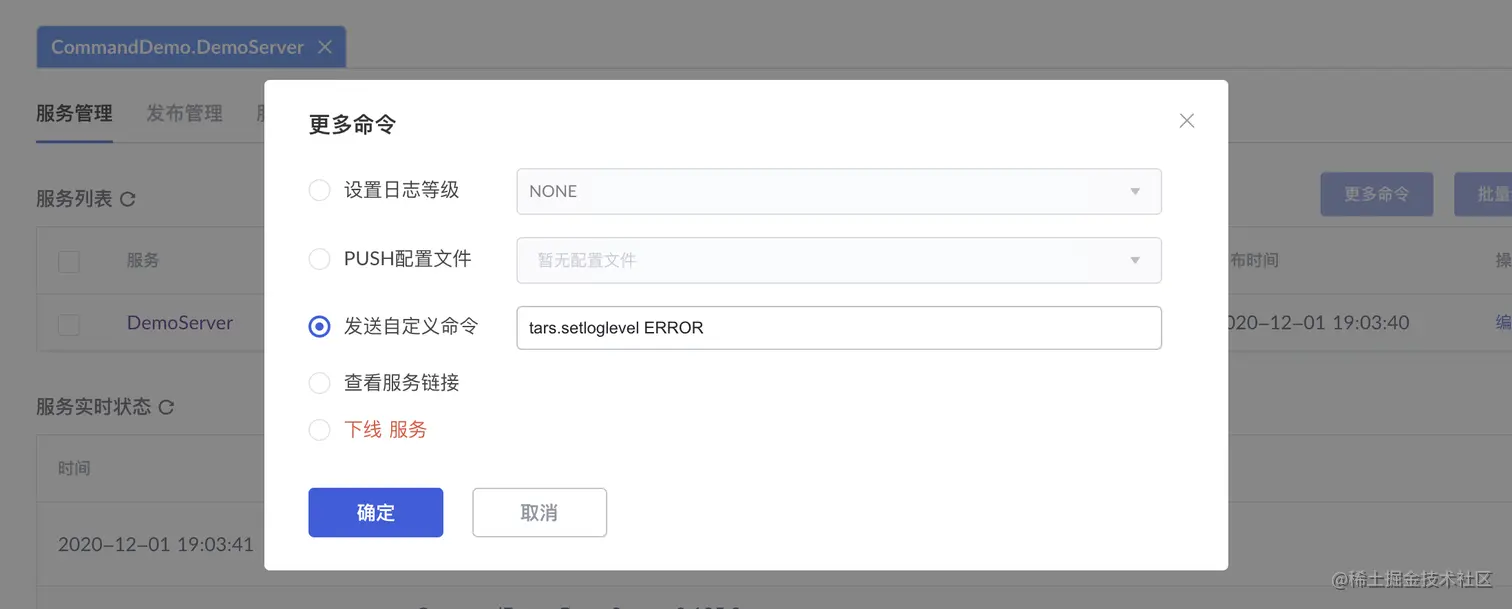Open the 暂无配置文件 dropdown

coord(839,260)
